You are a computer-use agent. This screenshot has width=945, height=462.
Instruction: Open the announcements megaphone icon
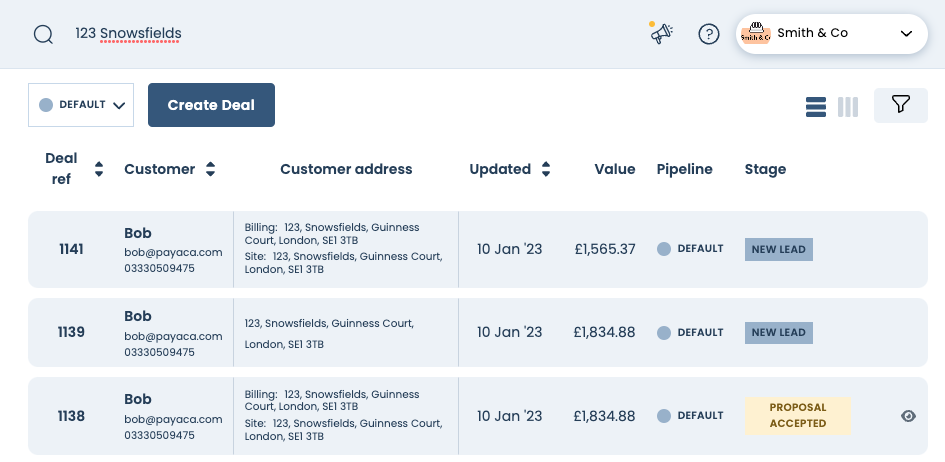coord(661,34)
